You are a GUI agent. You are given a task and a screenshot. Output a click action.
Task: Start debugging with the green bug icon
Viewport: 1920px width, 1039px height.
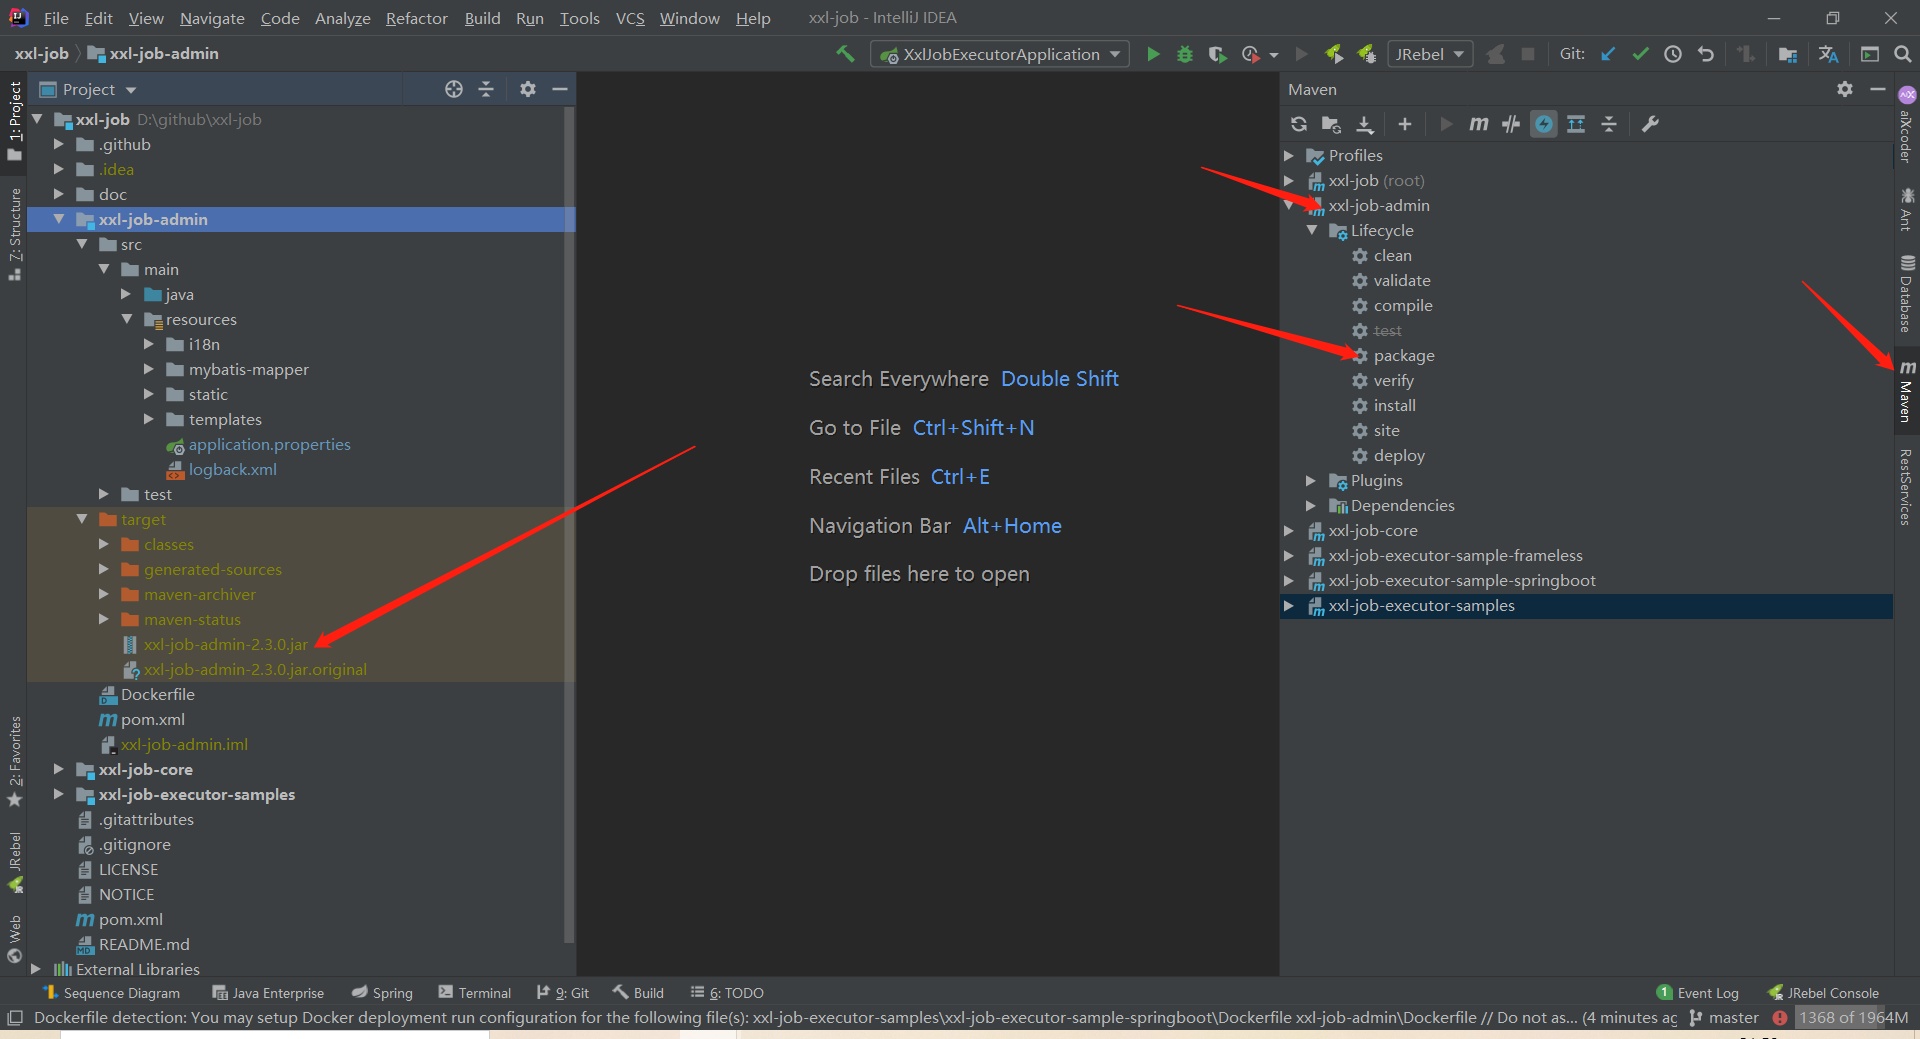click(x=1185, y=54)
